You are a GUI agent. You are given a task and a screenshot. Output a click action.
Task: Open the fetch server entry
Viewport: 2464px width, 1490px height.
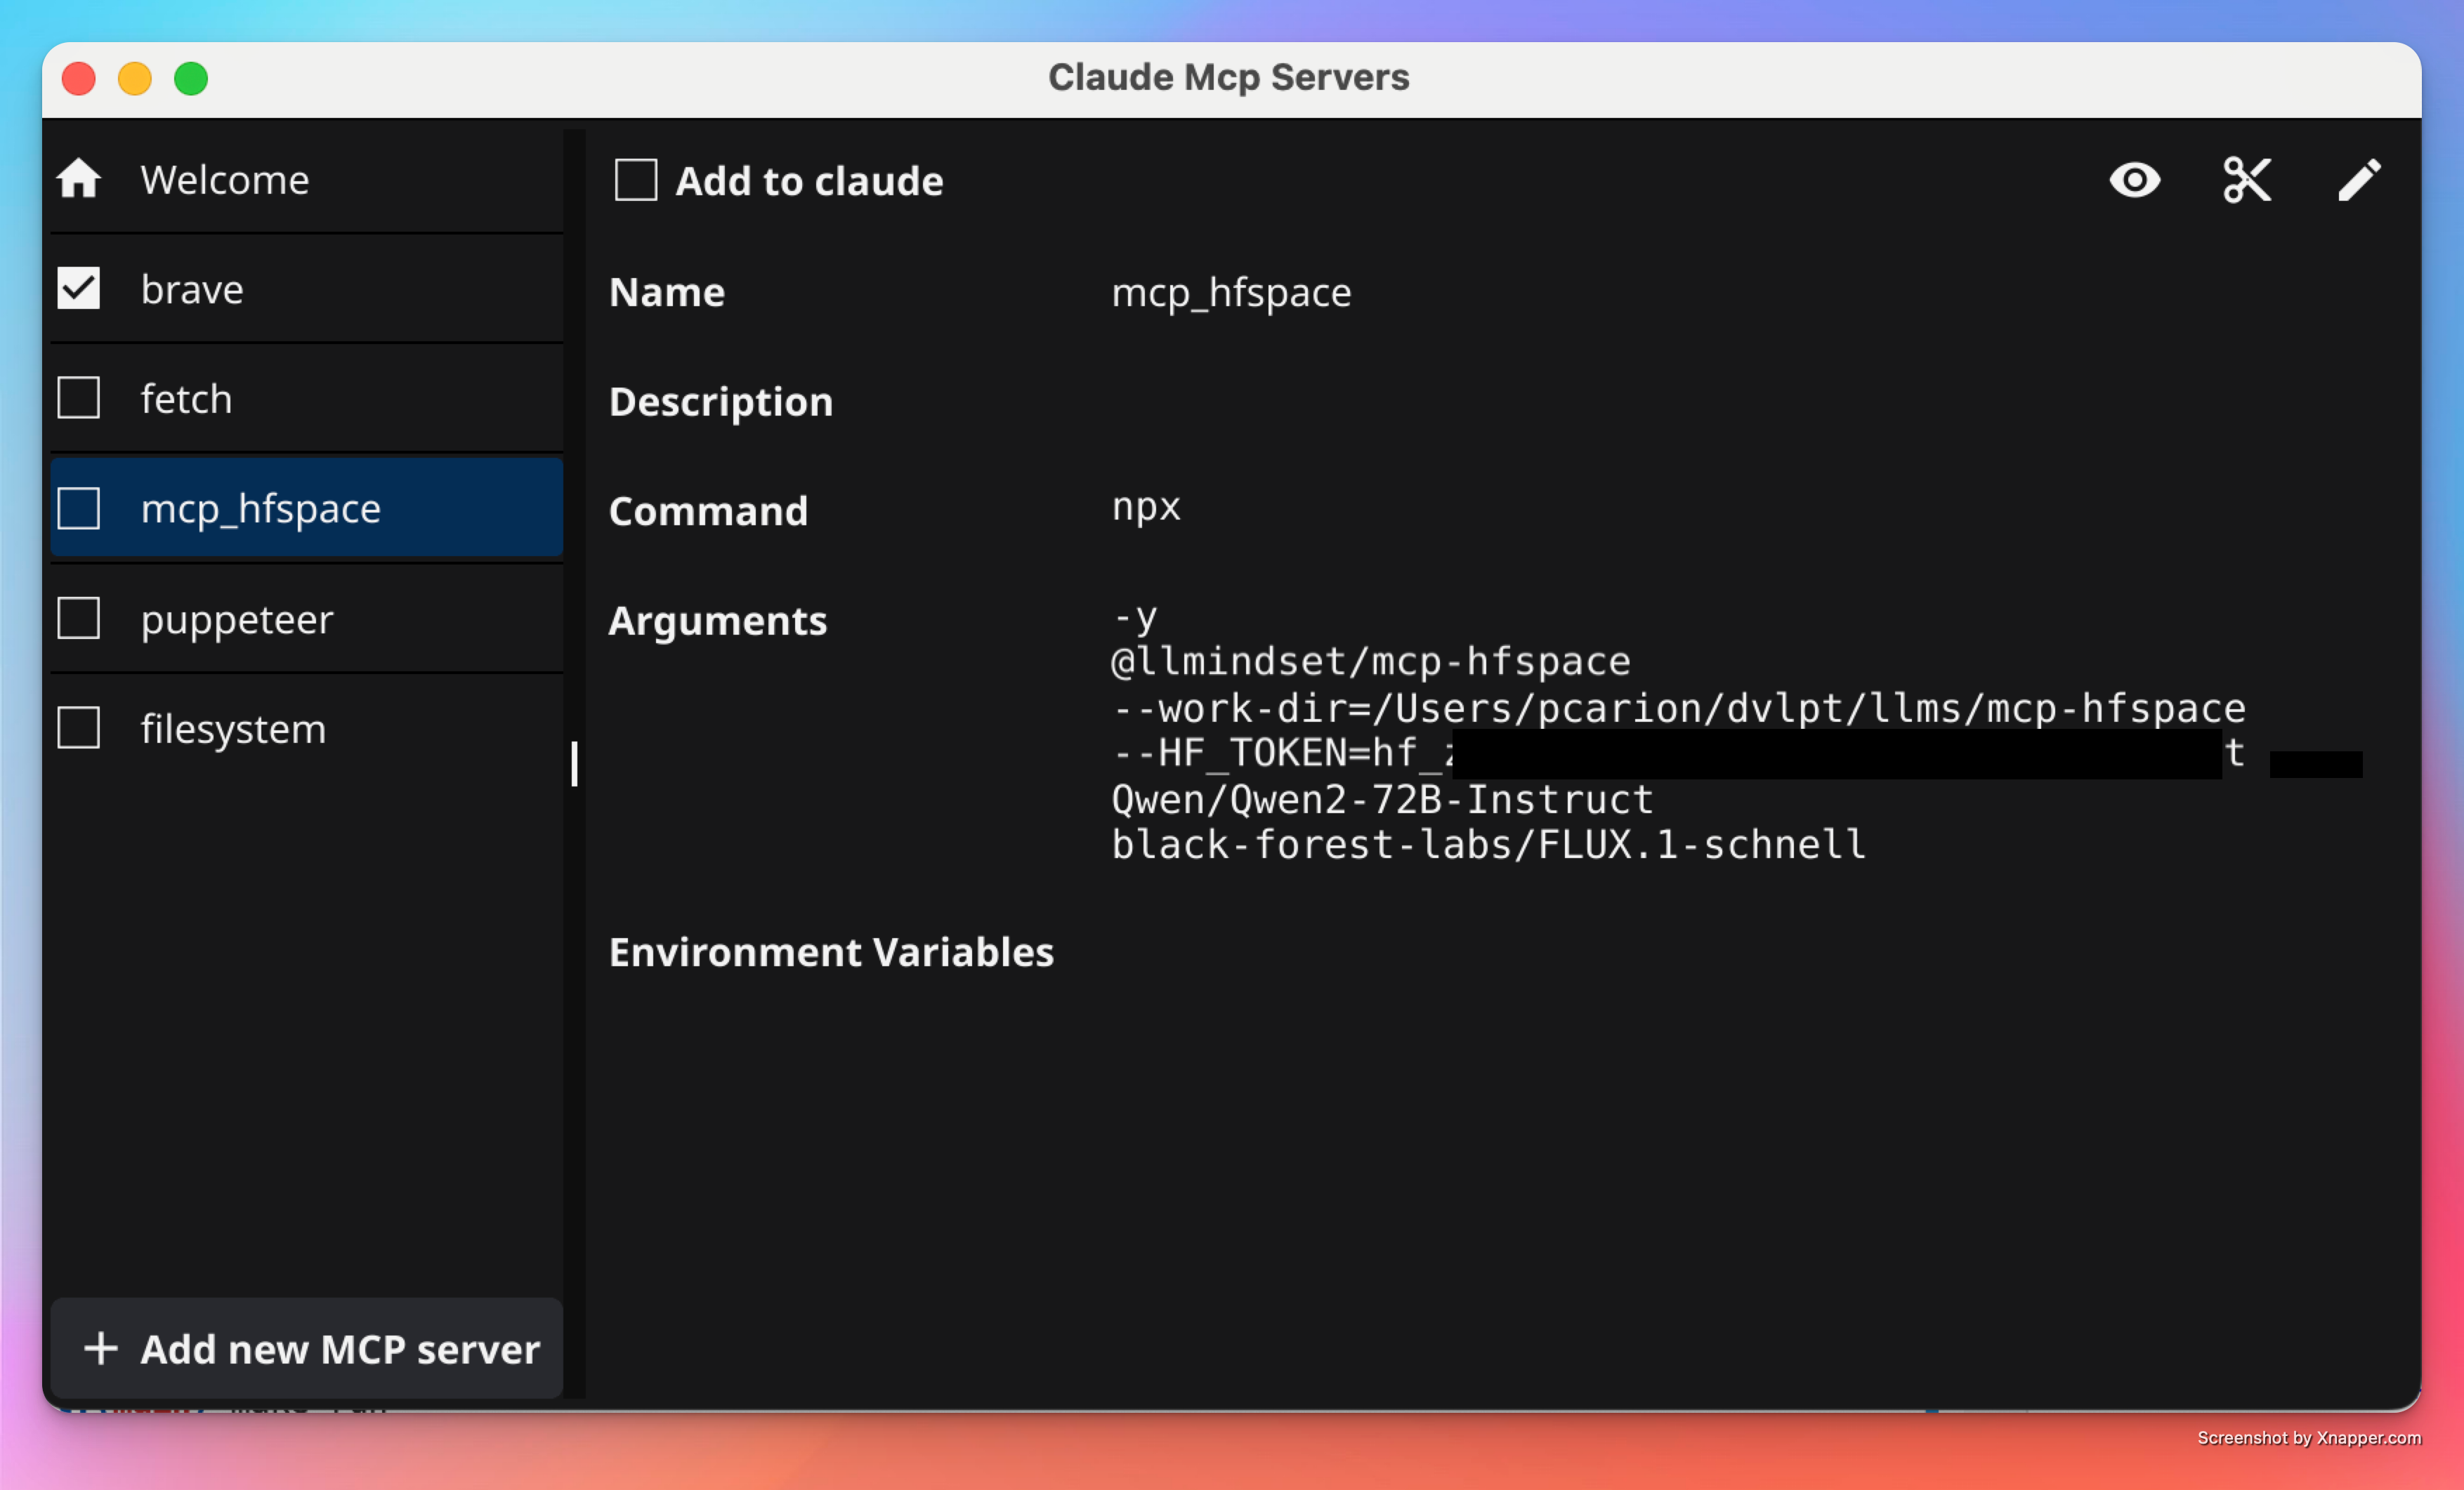[186, 397]
